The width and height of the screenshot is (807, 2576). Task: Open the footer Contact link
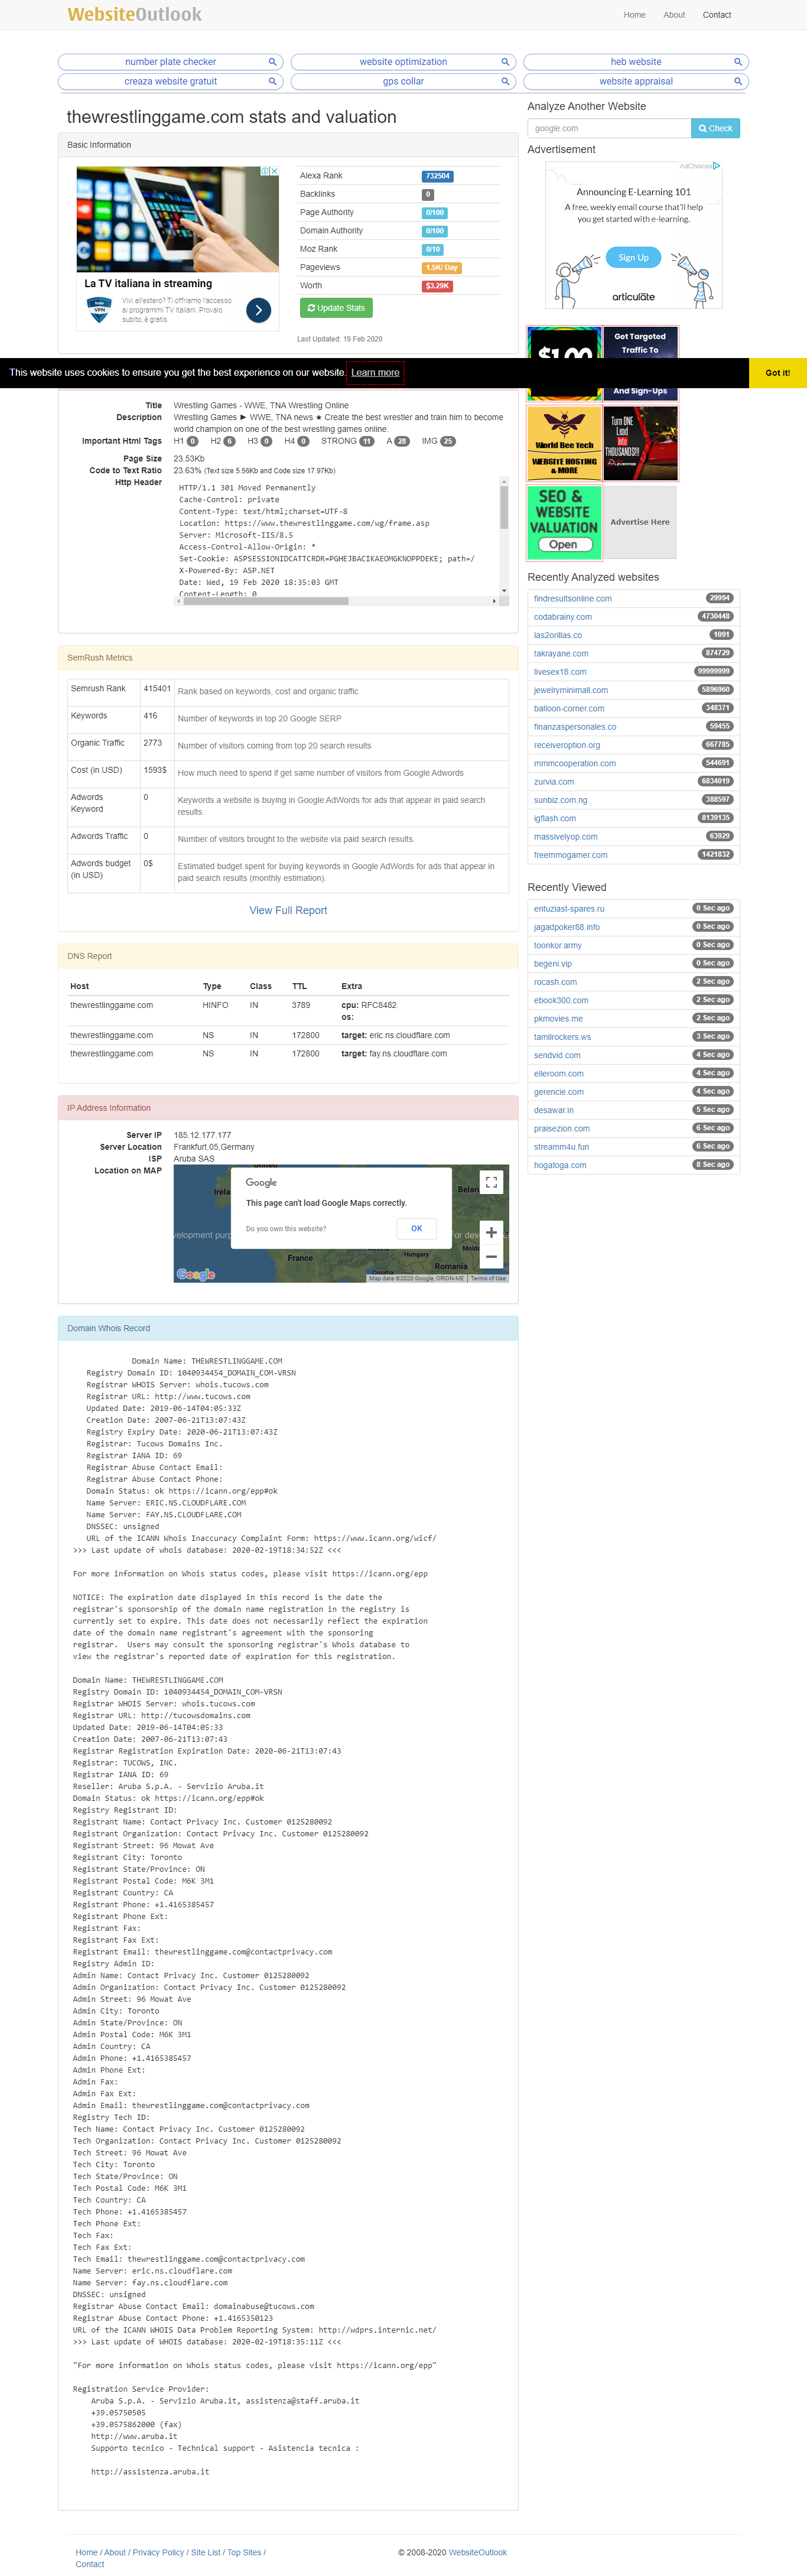(x=90, y=2564)
